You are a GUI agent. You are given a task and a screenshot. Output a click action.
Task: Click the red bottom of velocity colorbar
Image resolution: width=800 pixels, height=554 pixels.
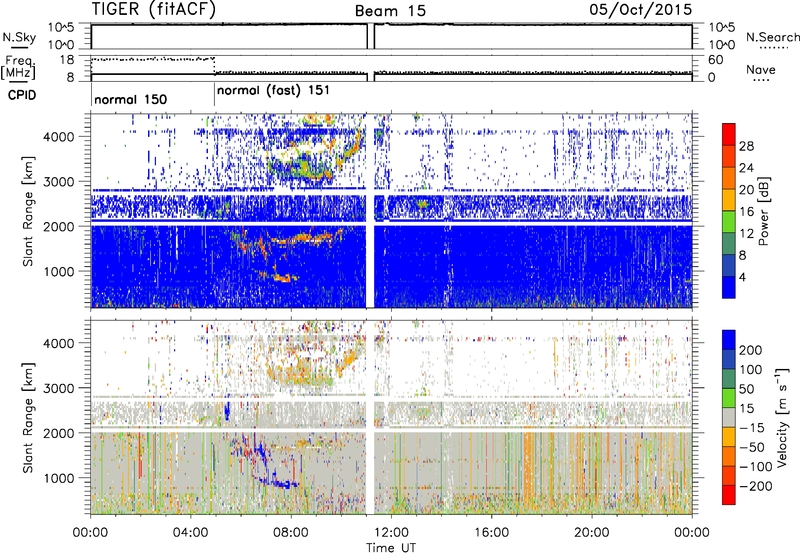click(729, 495)
